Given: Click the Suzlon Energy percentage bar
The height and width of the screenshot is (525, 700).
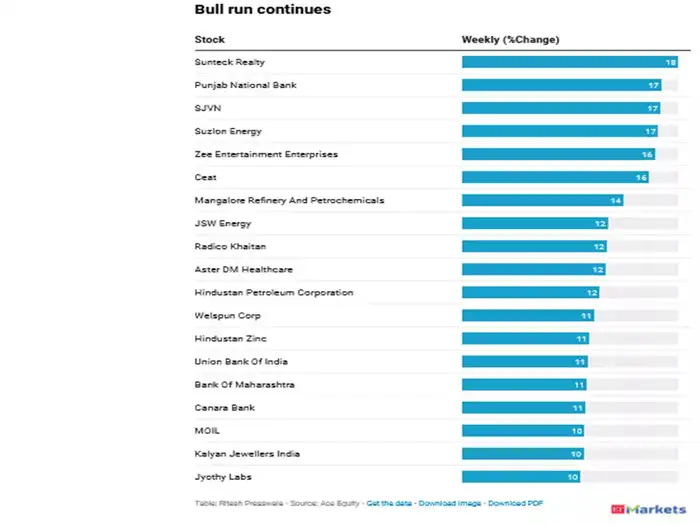Looking at the screenshot, I should click(560, 131).
